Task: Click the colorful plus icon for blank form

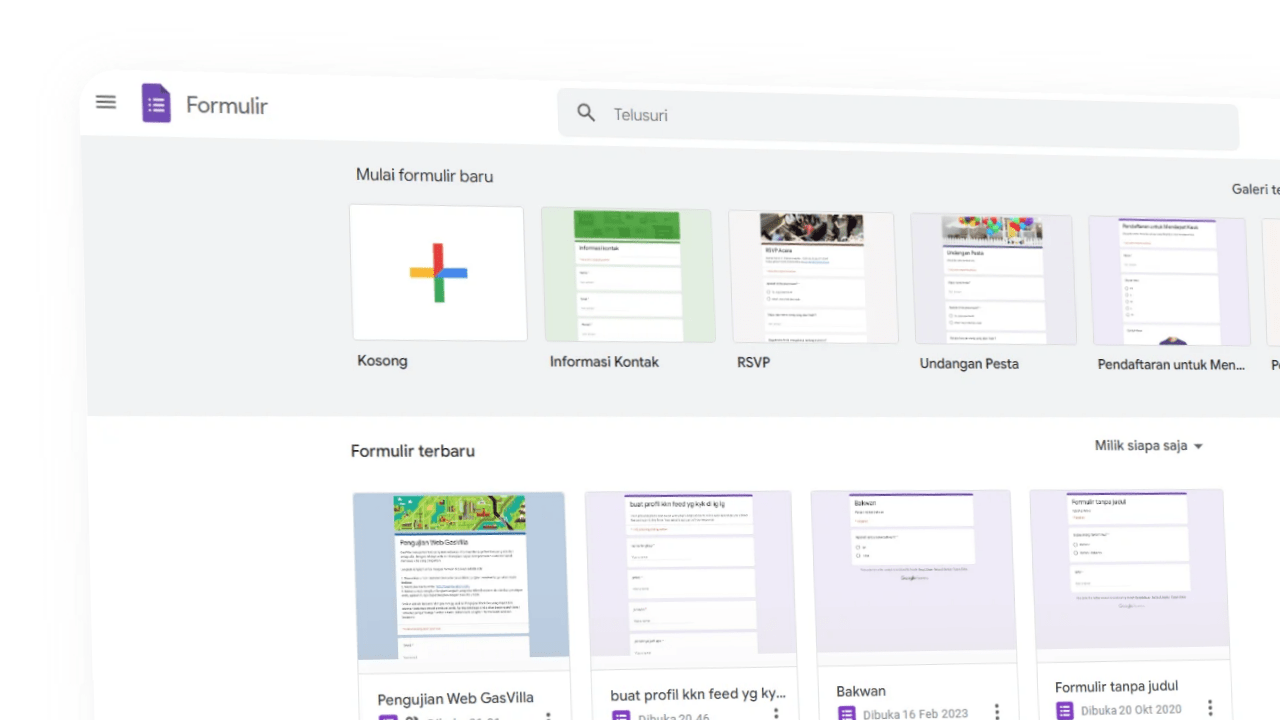Action: pyautogui.click(x=438, y=273)
